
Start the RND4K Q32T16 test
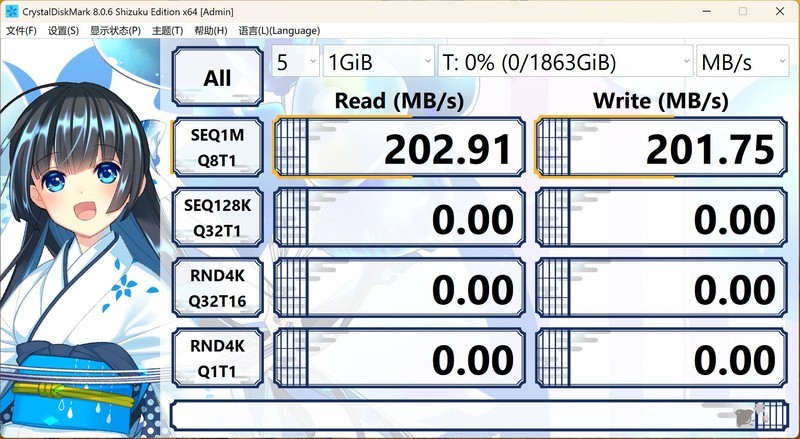[x=217, y=287]
